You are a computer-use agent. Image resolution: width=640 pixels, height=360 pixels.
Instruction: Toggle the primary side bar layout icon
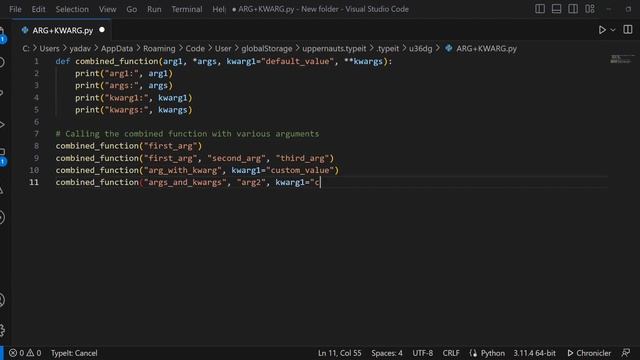coord(540,9)
